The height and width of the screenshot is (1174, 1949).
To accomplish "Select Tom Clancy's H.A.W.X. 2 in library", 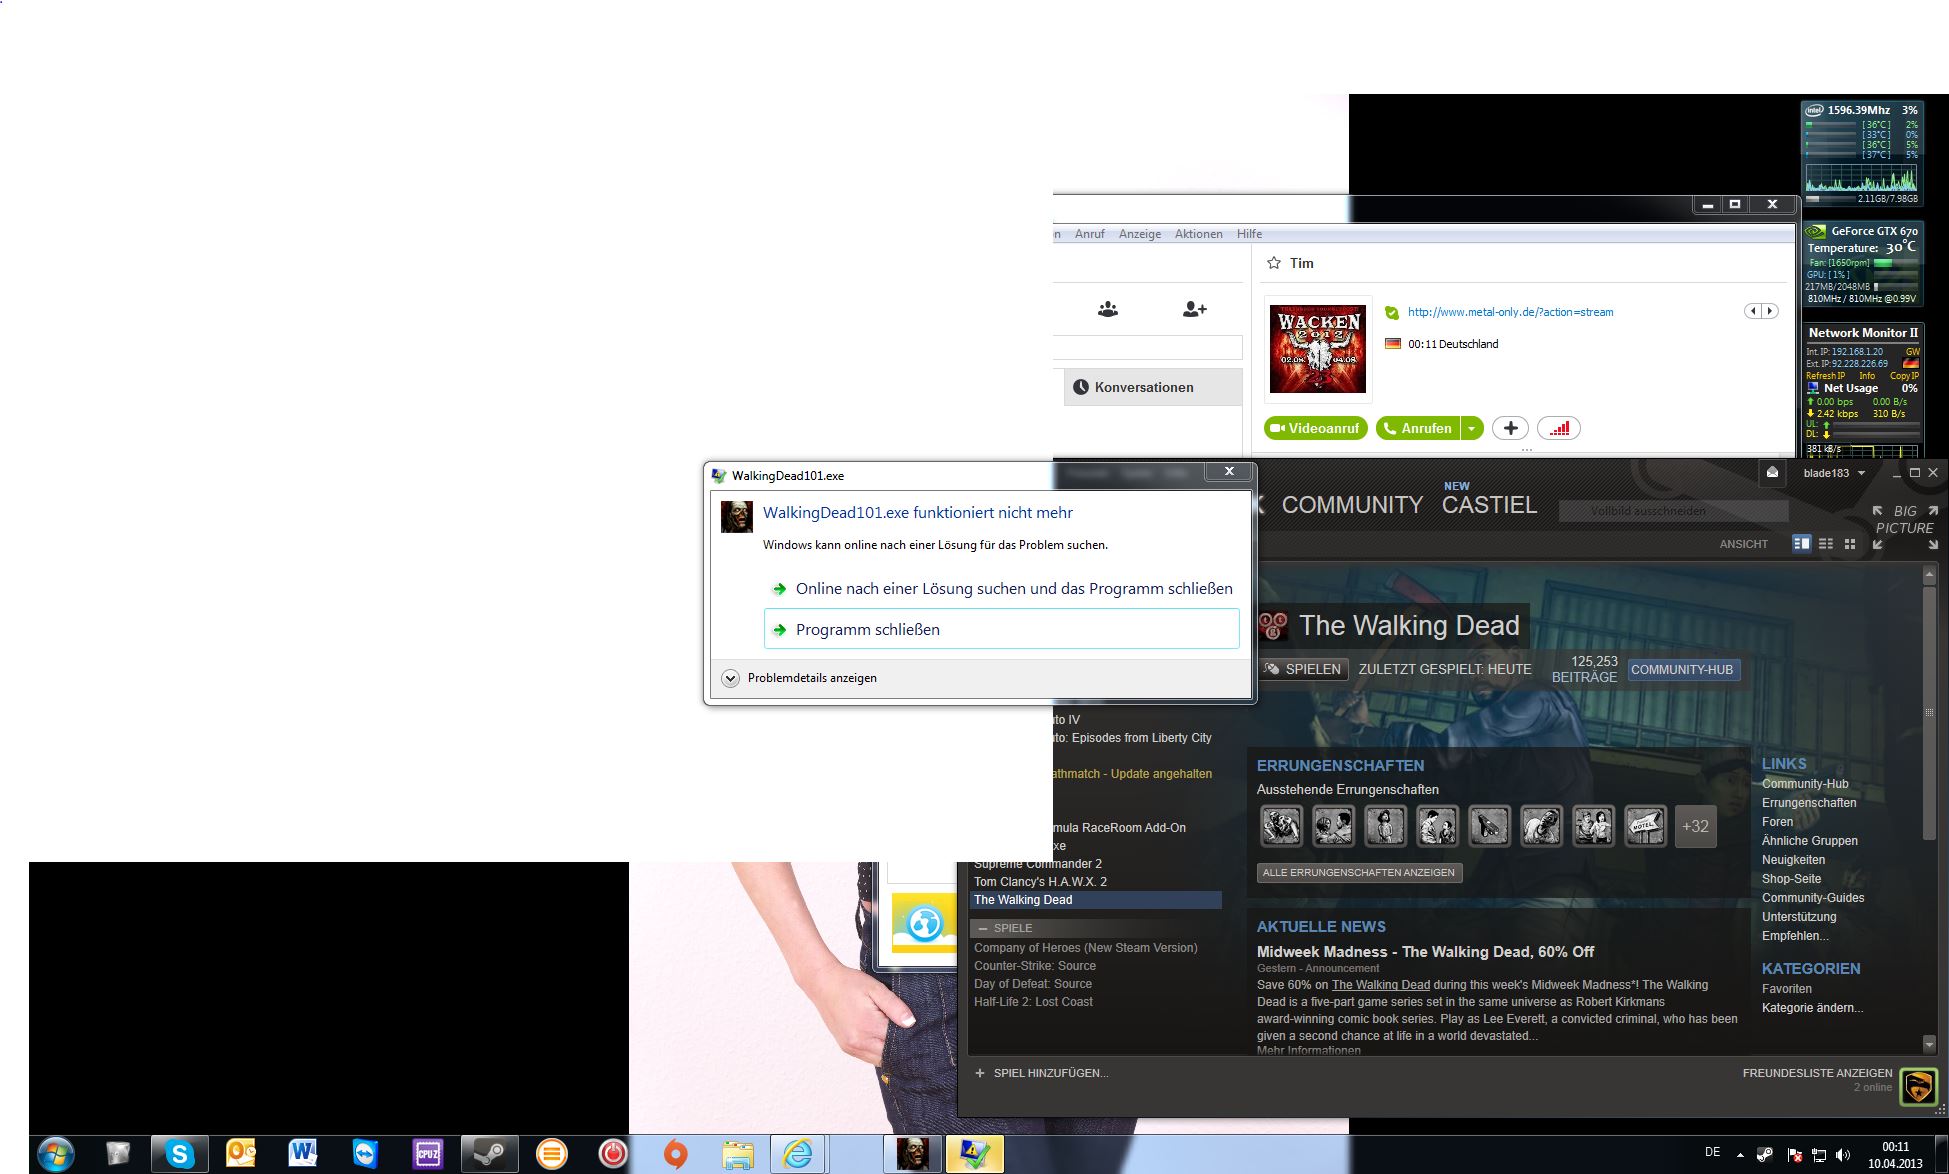I will click(x=1040, y=882).
